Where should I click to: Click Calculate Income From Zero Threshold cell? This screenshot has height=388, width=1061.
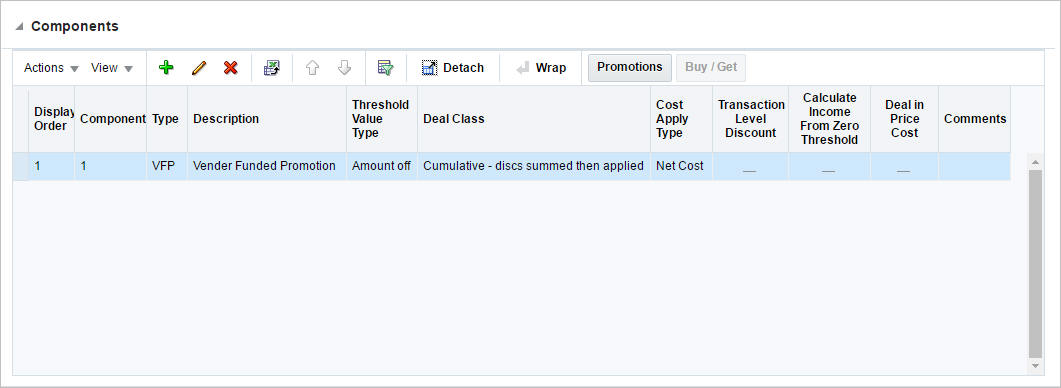[x=829, y=167]
